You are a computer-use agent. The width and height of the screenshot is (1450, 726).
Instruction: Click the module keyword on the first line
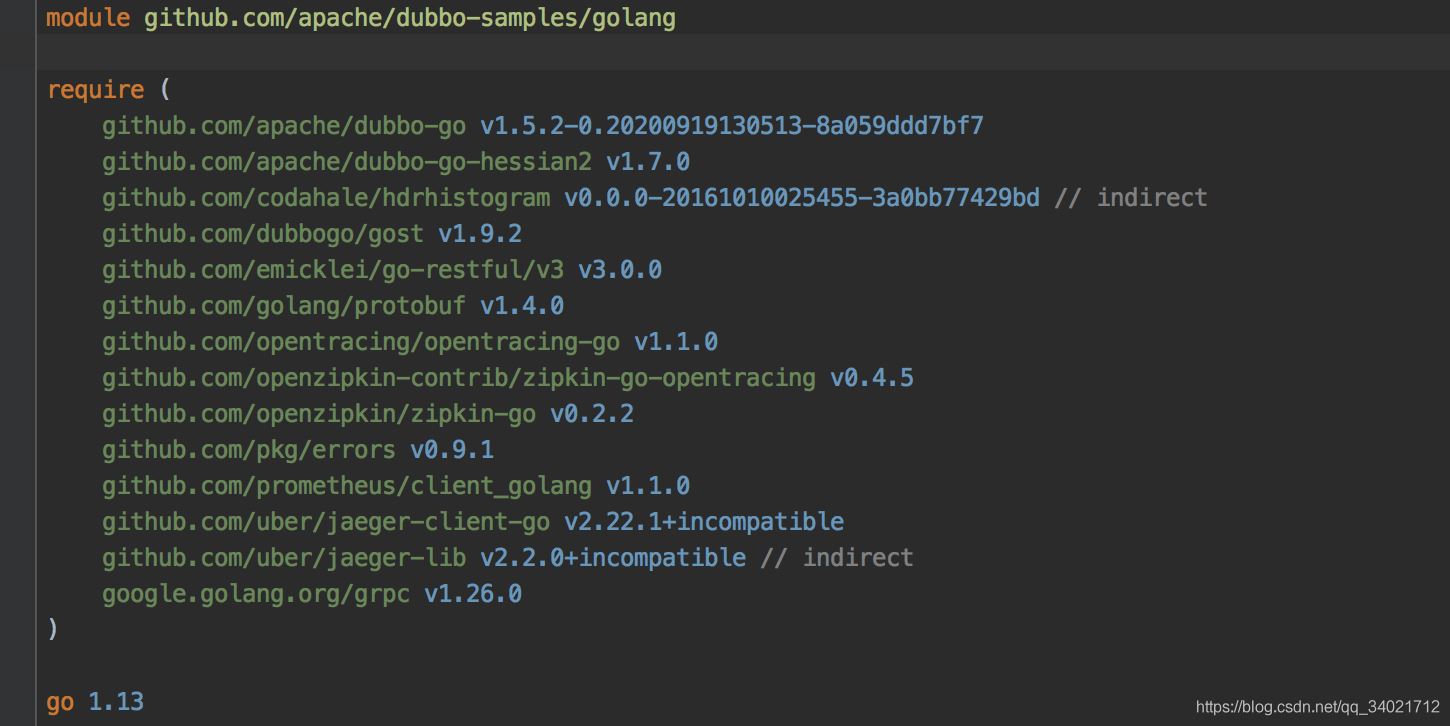[88, 18]
